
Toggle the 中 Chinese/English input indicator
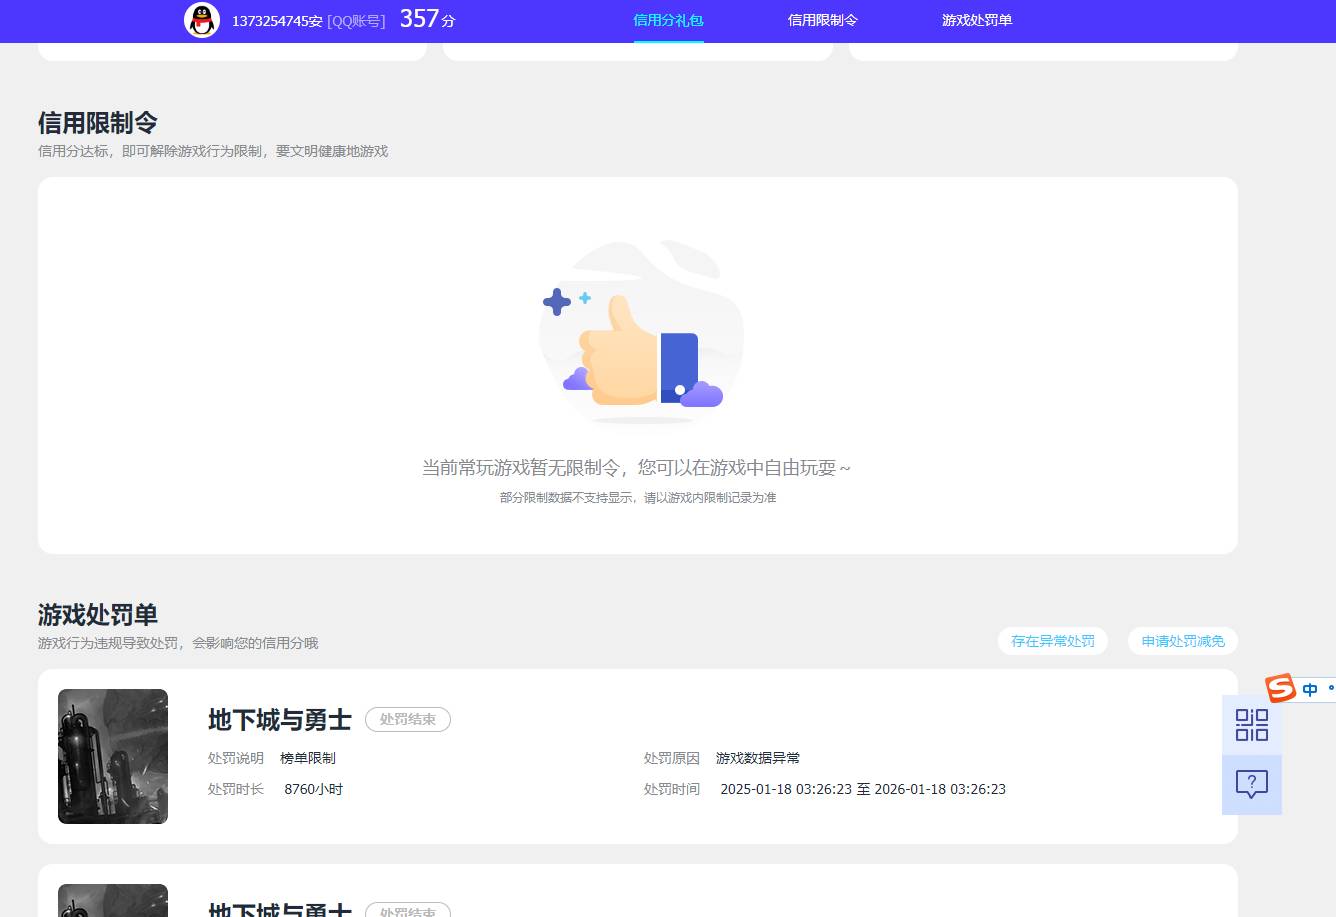1309,689
